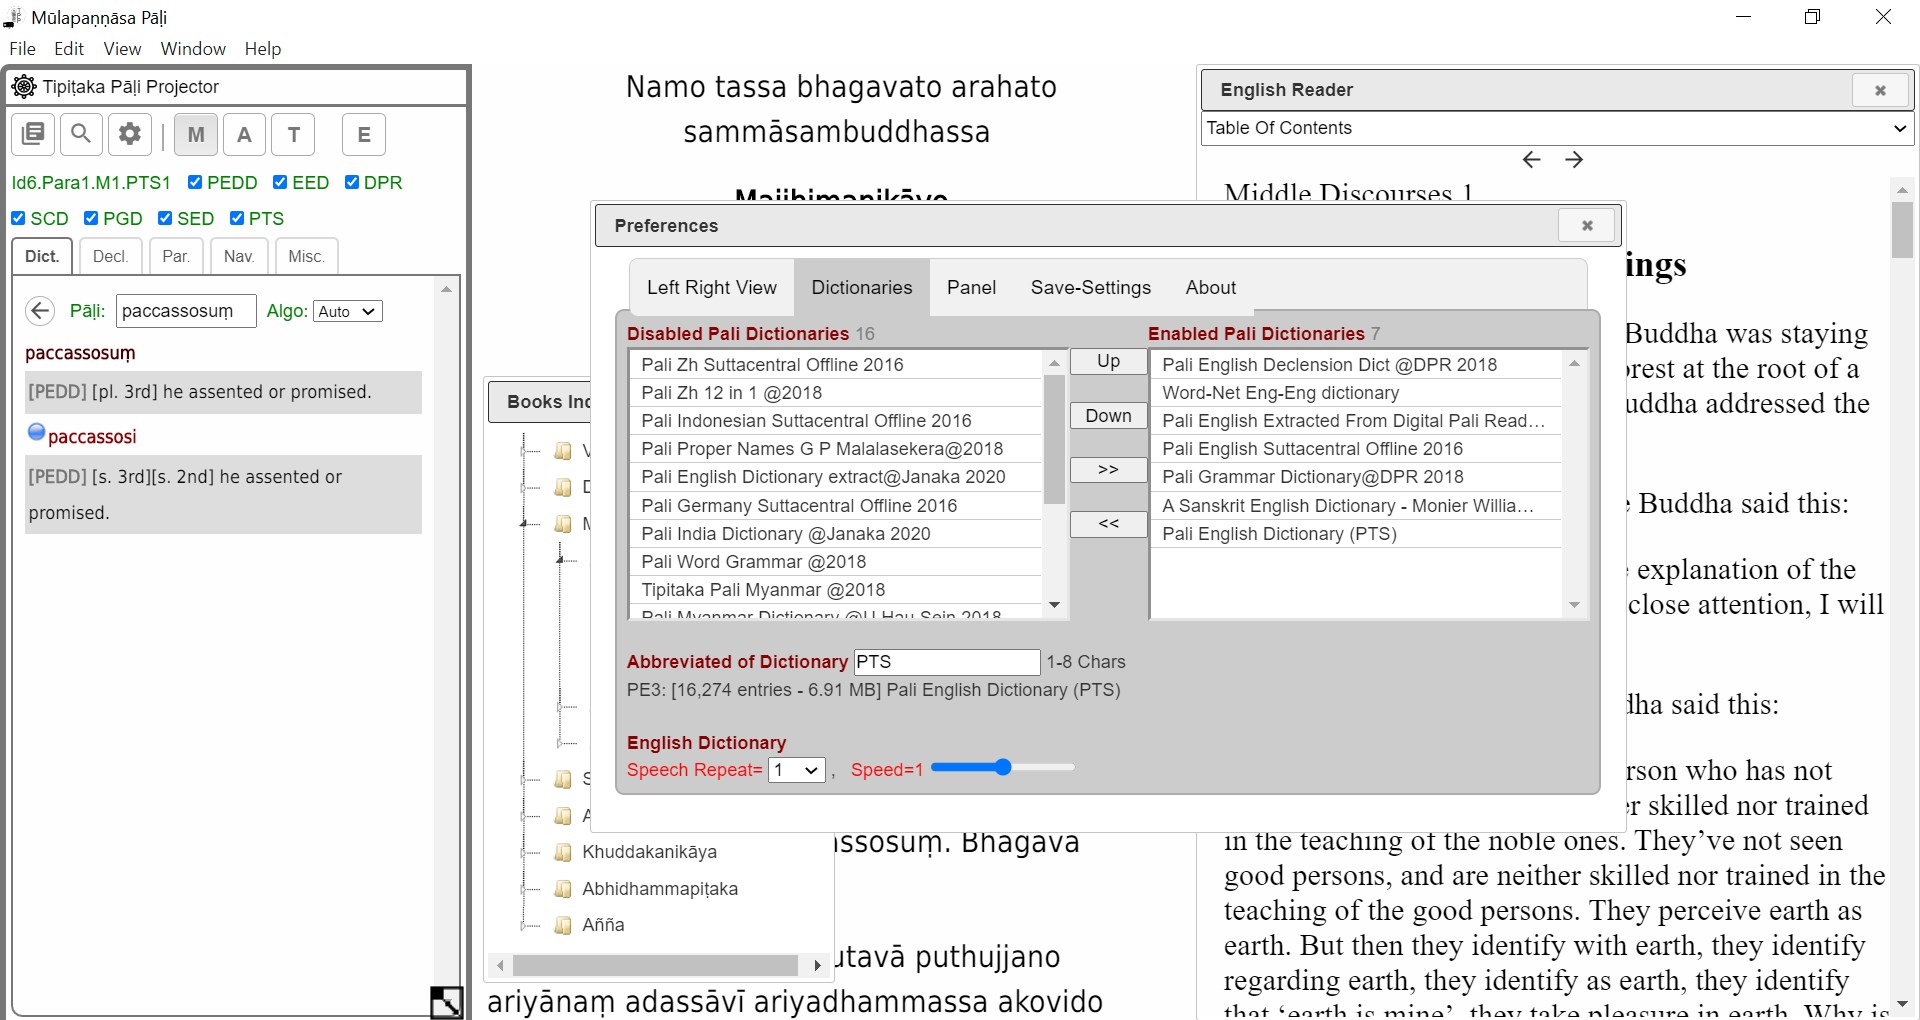
Task: Select Pali Proper Names G P Malalasekera@2018
Action: tap(836, 449)
